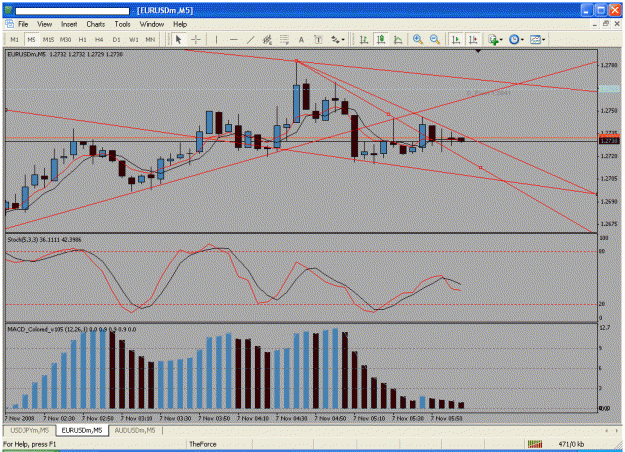Screen dimensions: 625x452
Task: Select the arrow cursor tool
Action: pos(178,39)
